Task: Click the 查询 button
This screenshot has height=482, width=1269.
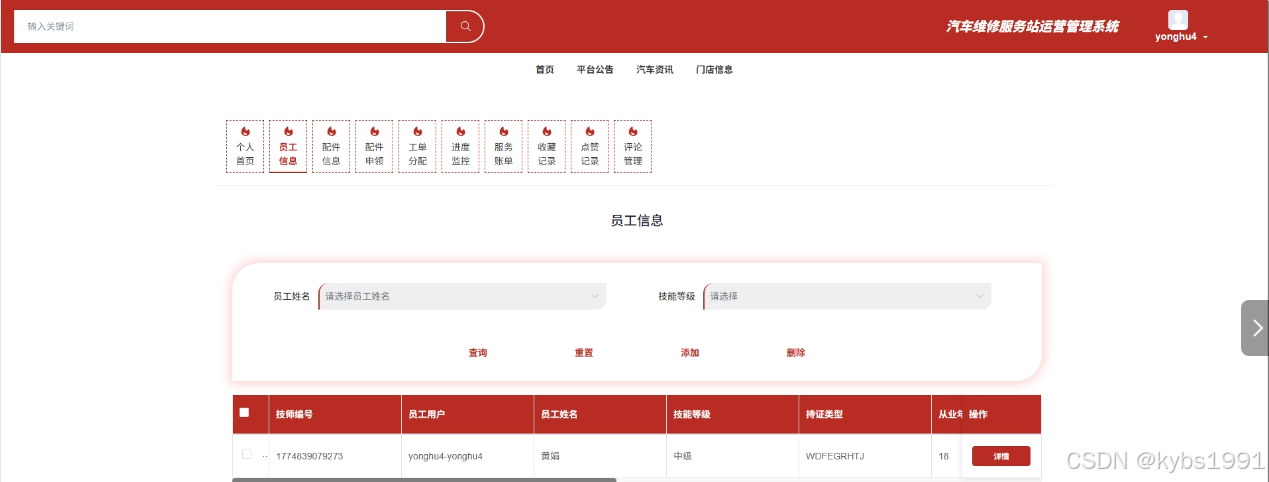Action: point(478,353)
